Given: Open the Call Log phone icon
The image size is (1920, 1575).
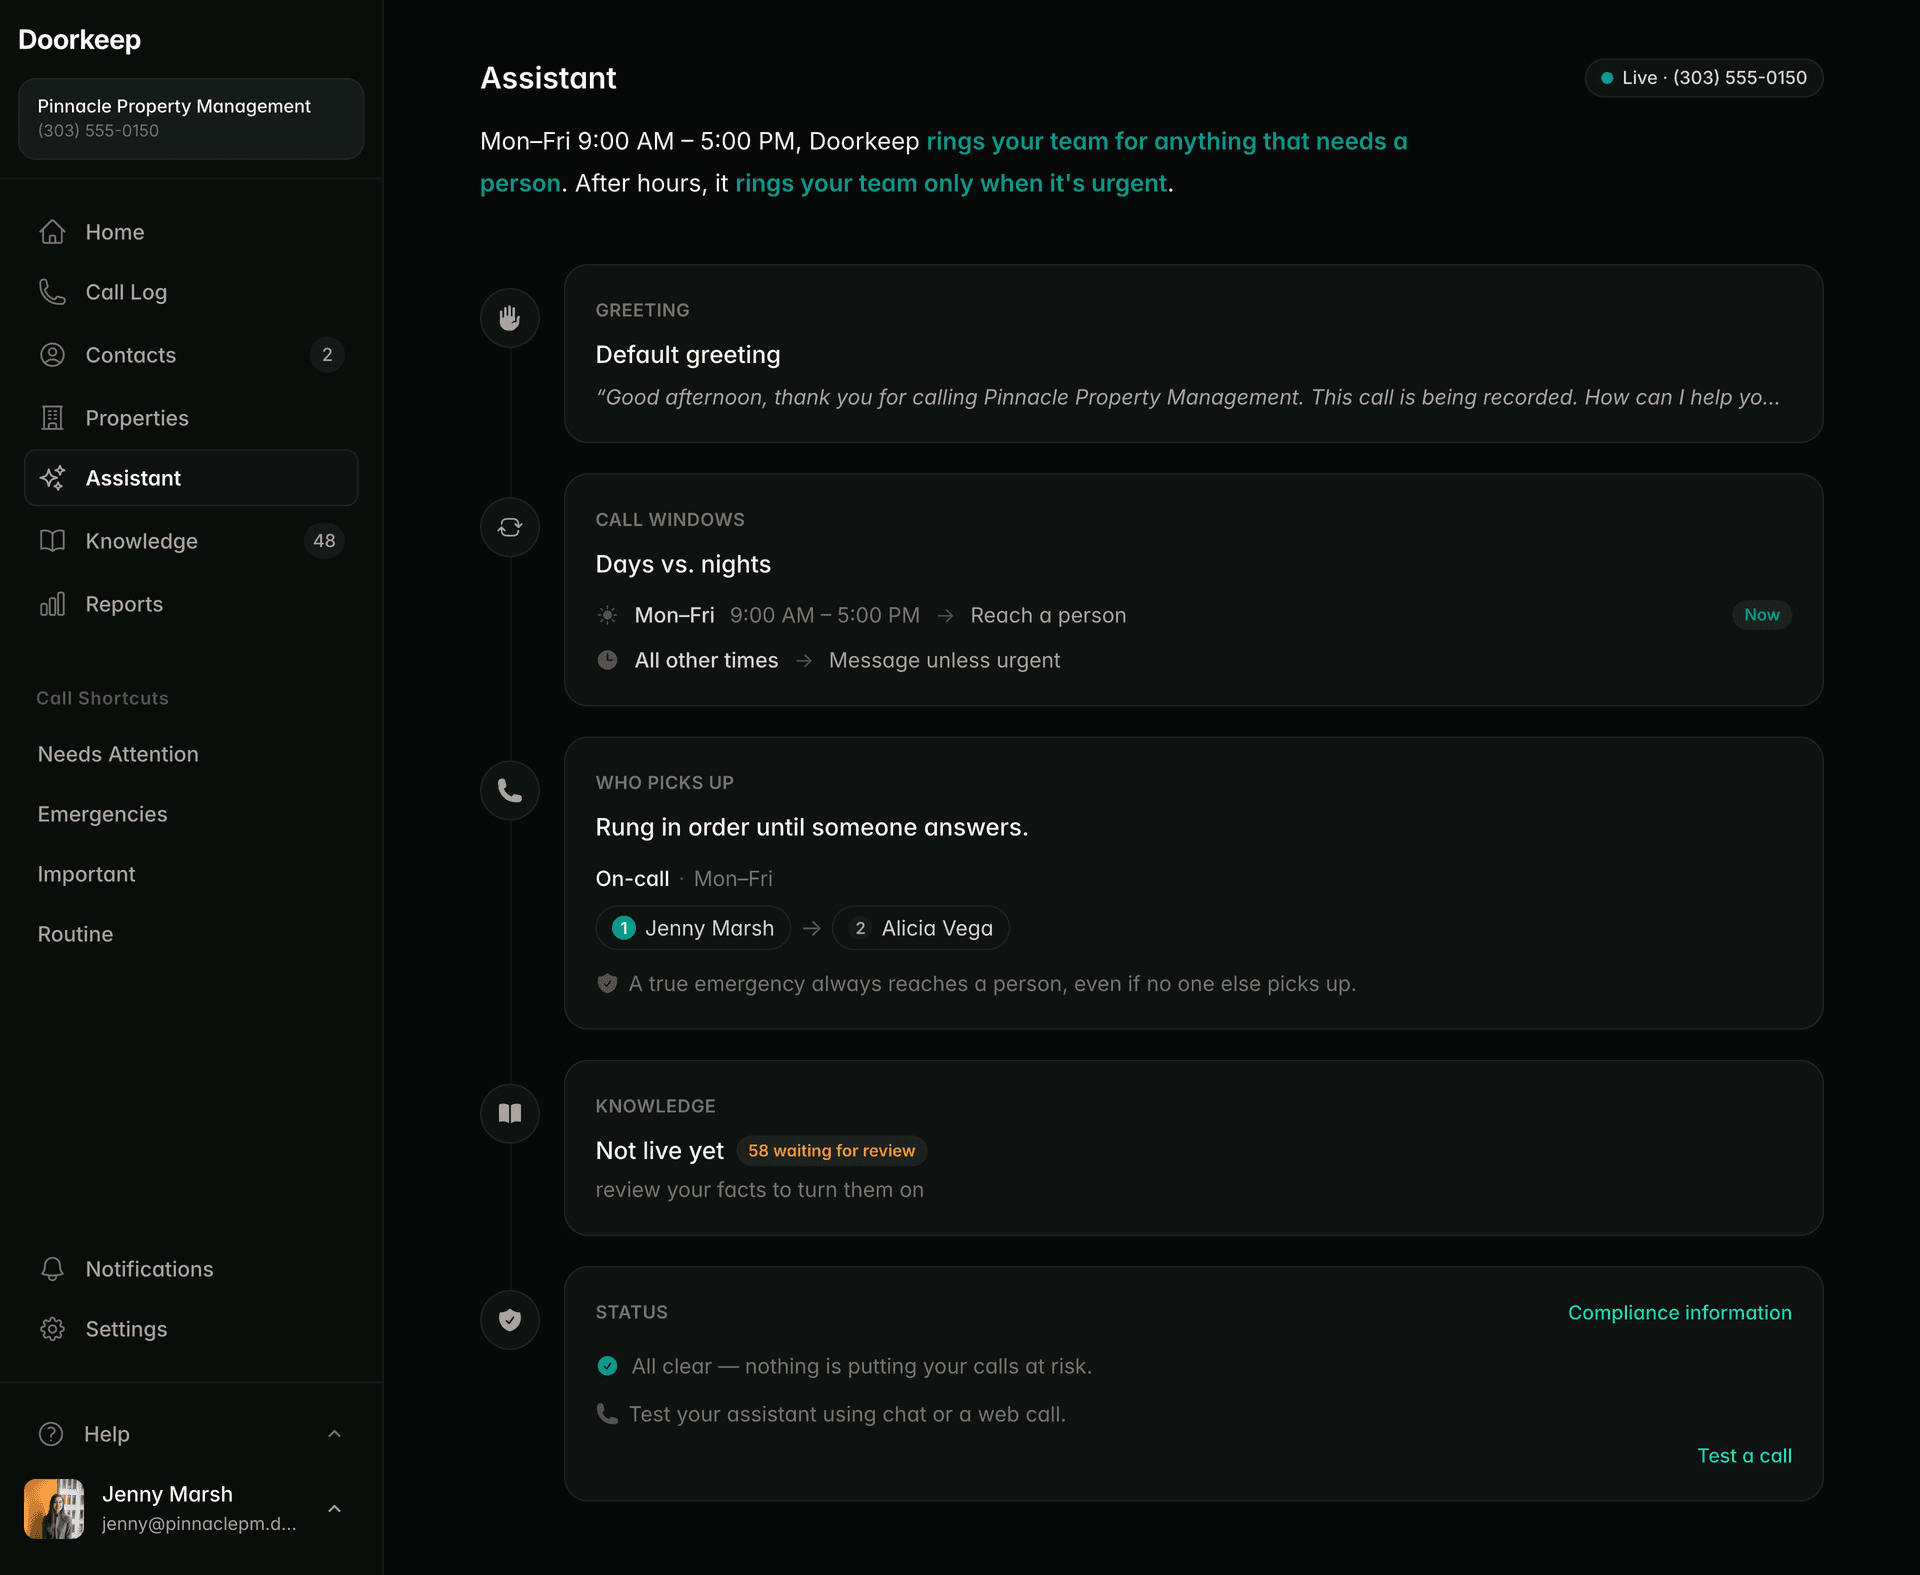Looking at the screenshot, I should [x=52, y=292].
